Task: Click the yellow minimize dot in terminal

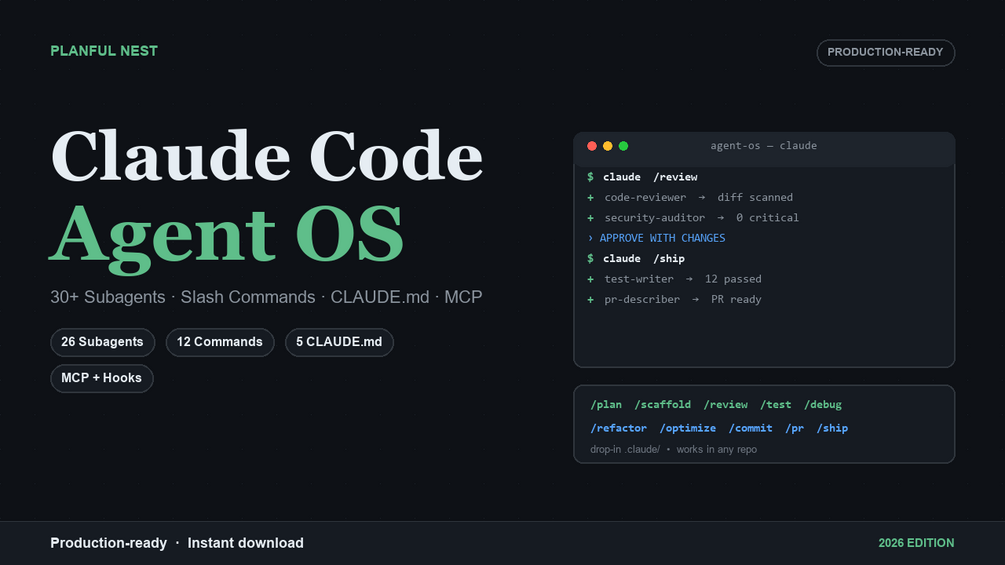Action: tap(608, 146)
